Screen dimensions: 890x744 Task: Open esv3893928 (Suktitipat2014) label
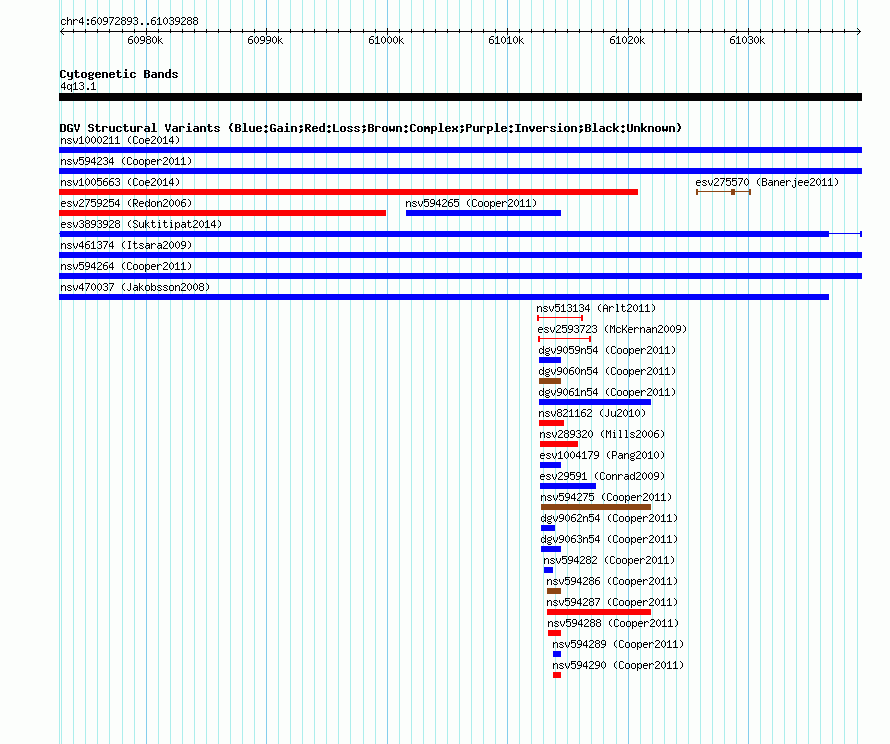pyautogui.click(x=141, y=224)
